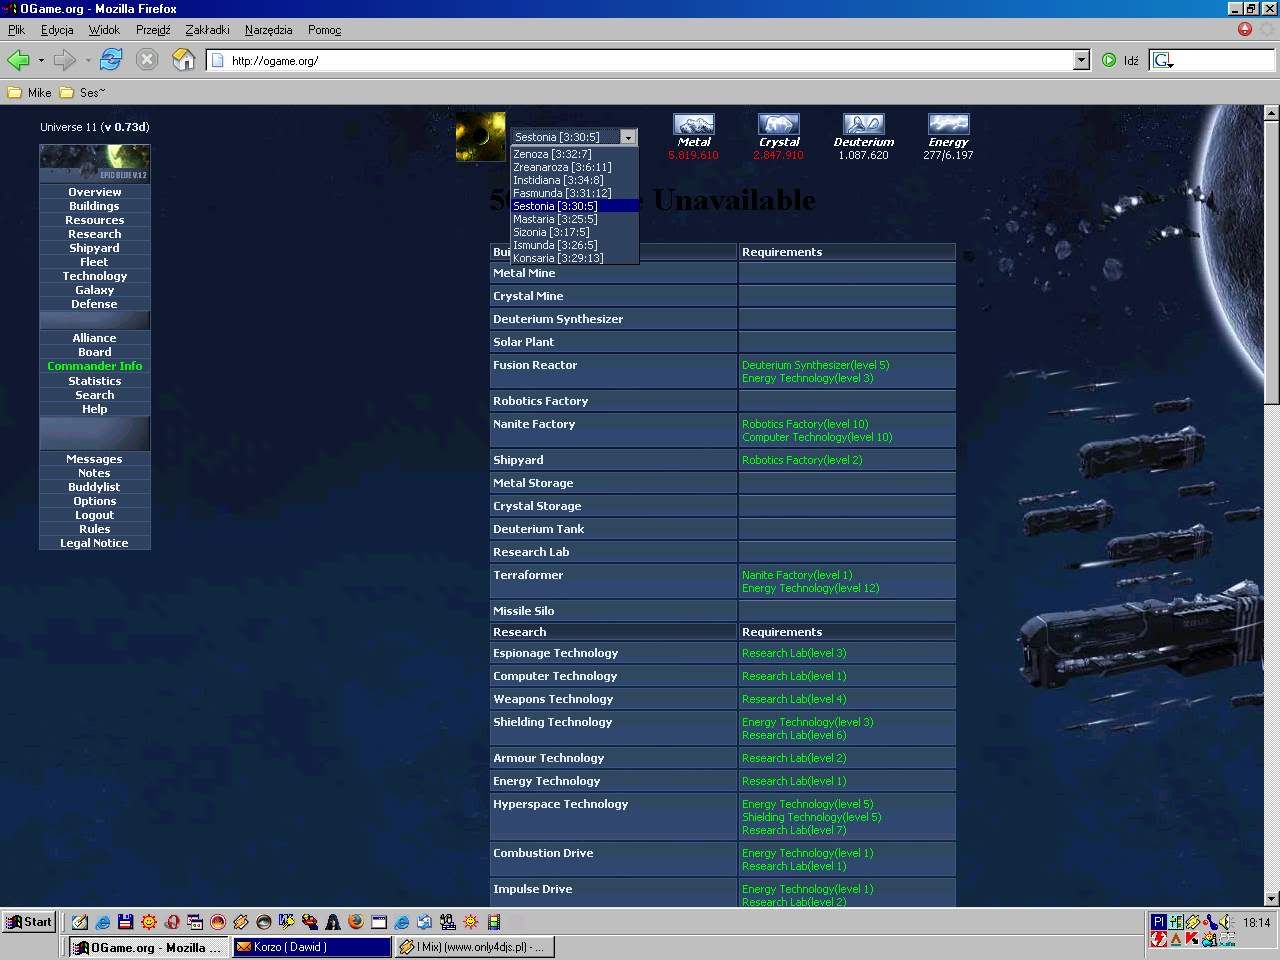Screen dimensions: 1280x960
Task: Open the Messages sidebar link
Action: 95,459
